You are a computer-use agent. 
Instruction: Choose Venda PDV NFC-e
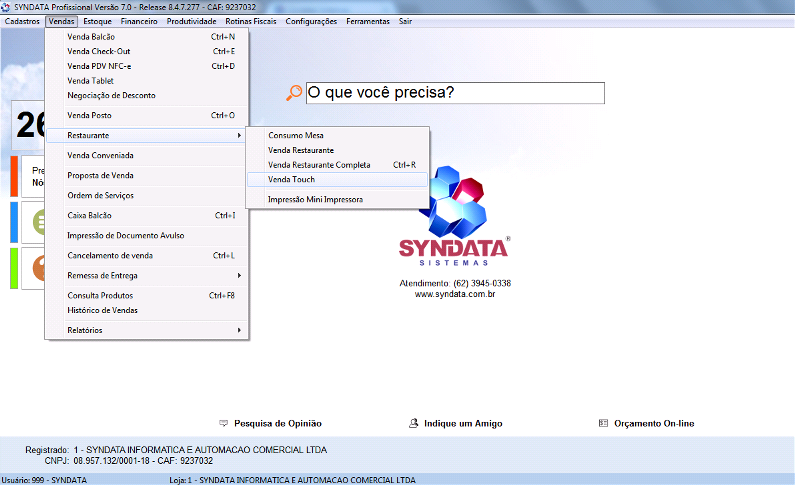[147, 66]
